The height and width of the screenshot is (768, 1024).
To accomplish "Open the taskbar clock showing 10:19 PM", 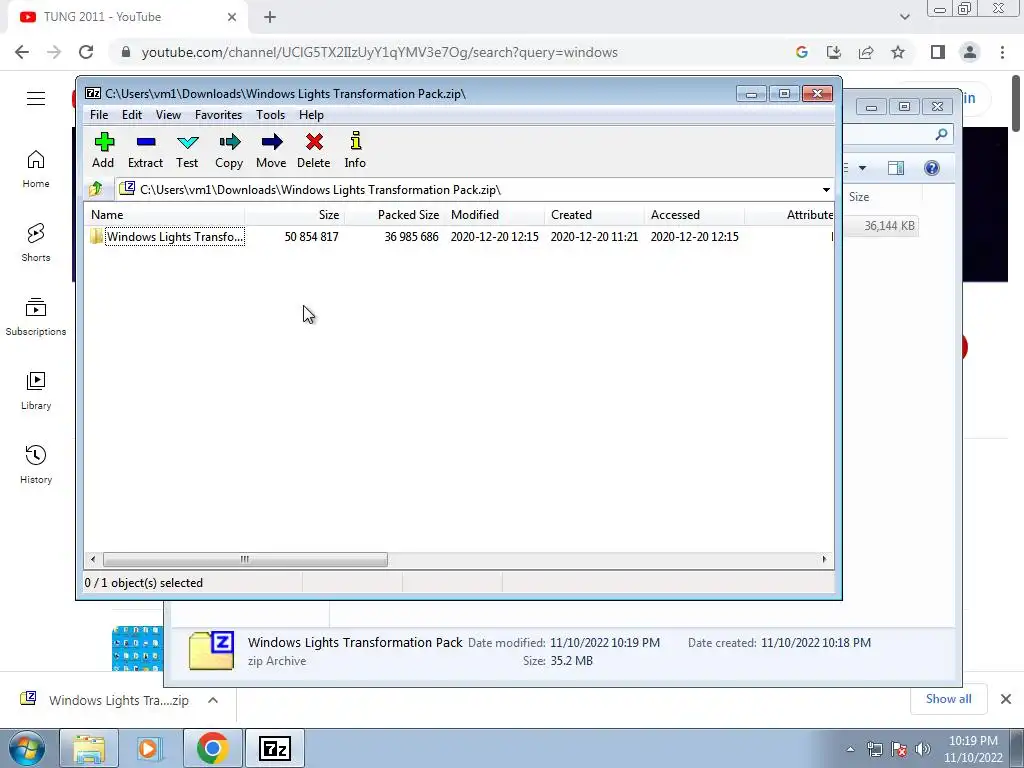I will tap(973, 749).
